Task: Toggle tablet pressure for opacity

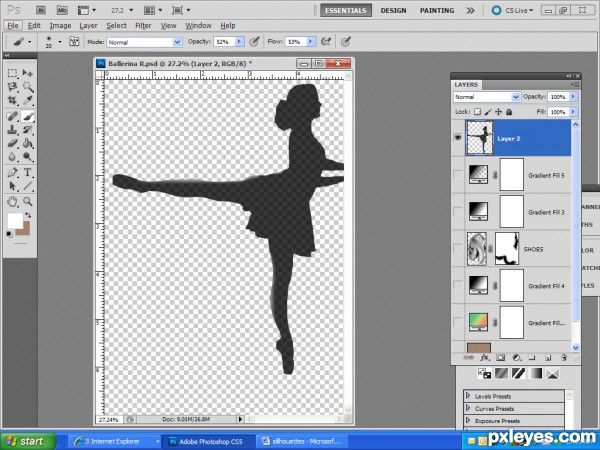Action: (x=254, y=41)
